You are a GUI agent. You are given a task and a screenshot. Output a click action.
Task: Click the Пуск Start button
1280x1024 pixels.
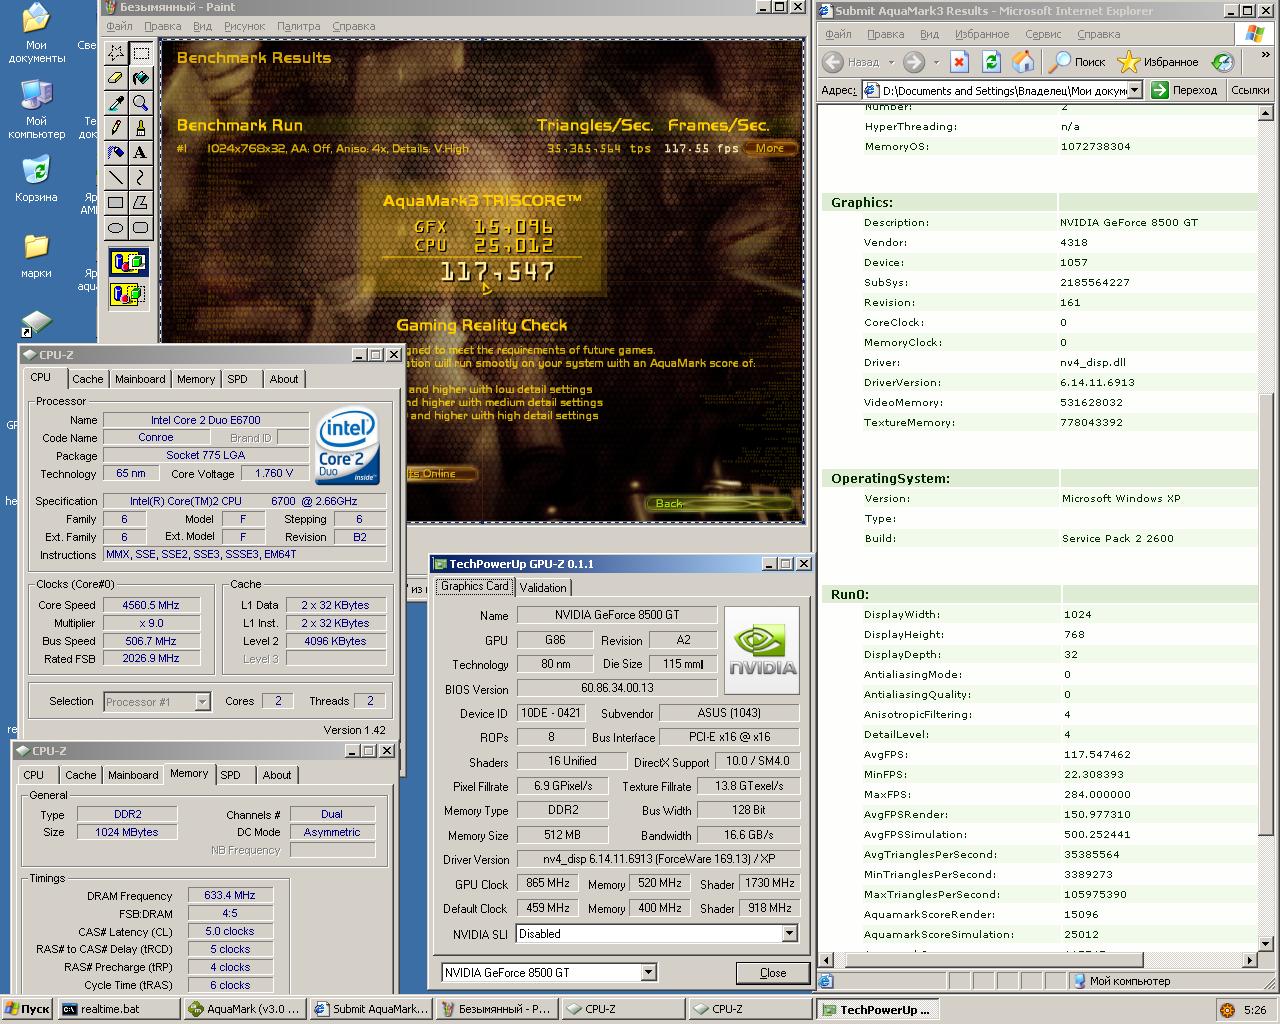27,1009
